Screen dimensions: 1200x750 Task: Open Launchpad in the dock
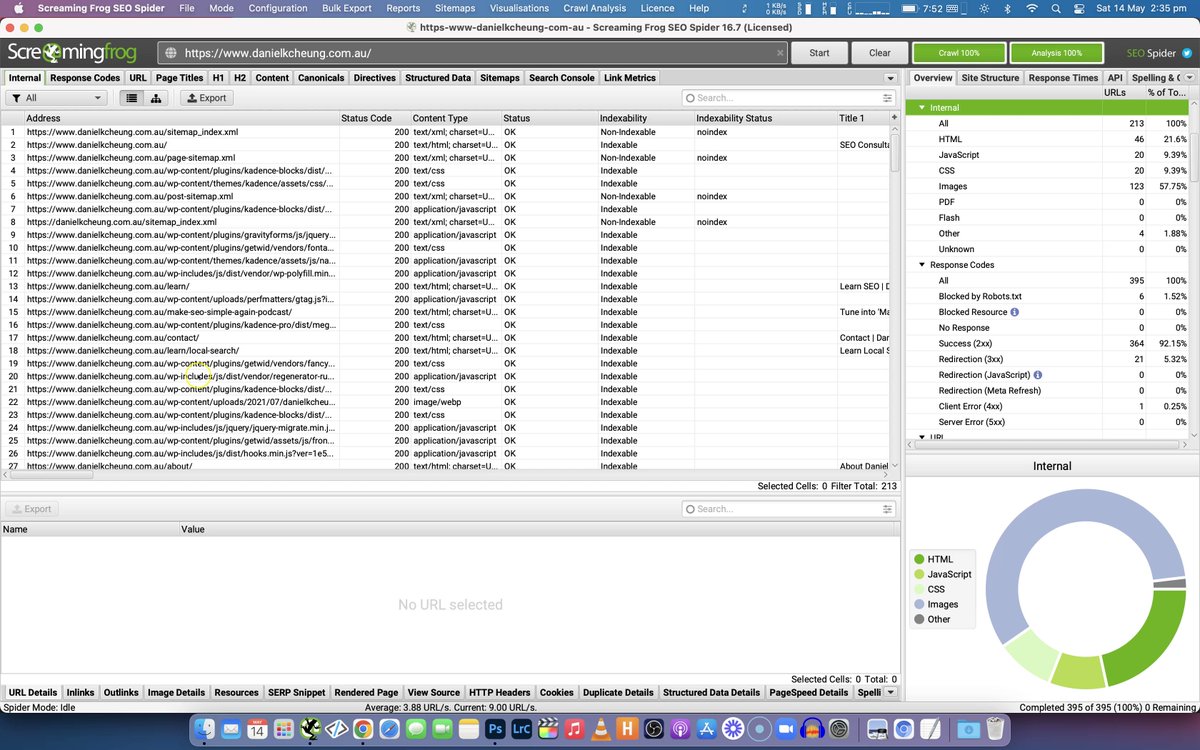[283, 729]
